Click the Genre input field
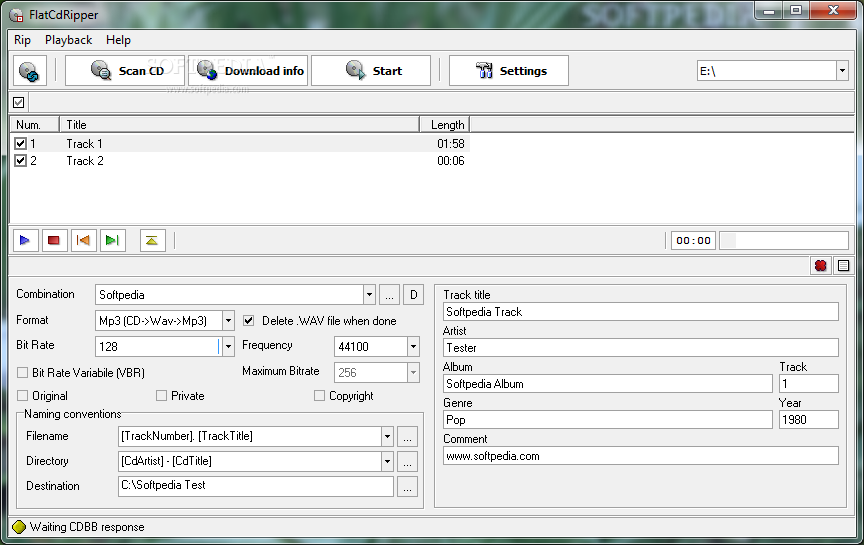The image size is (864, 545). point(608,420)
